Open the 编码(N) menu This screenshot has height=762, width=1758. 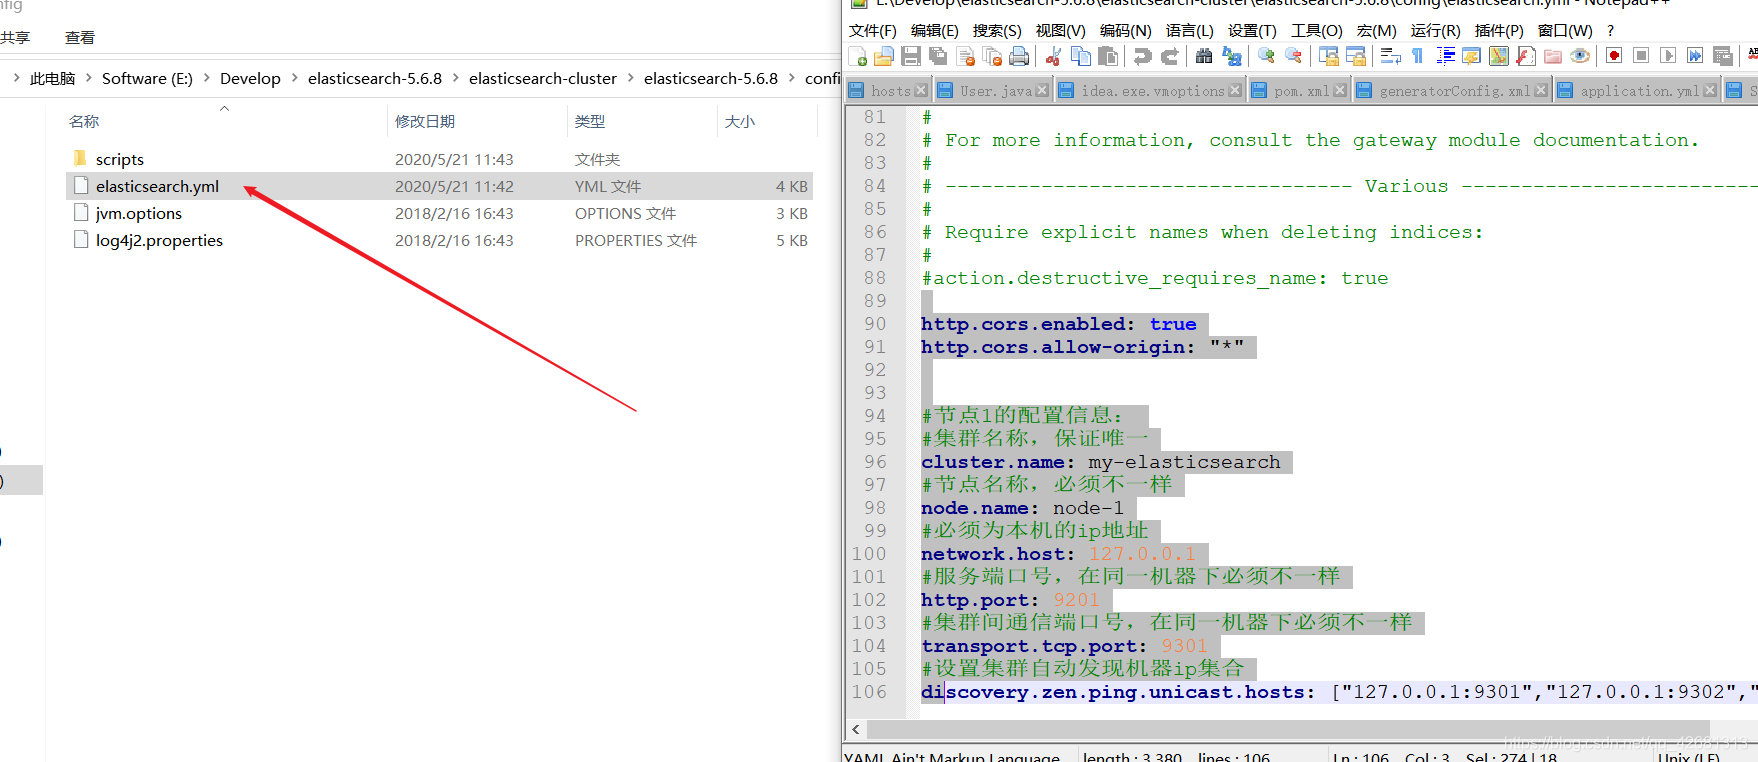point(1126,31)
